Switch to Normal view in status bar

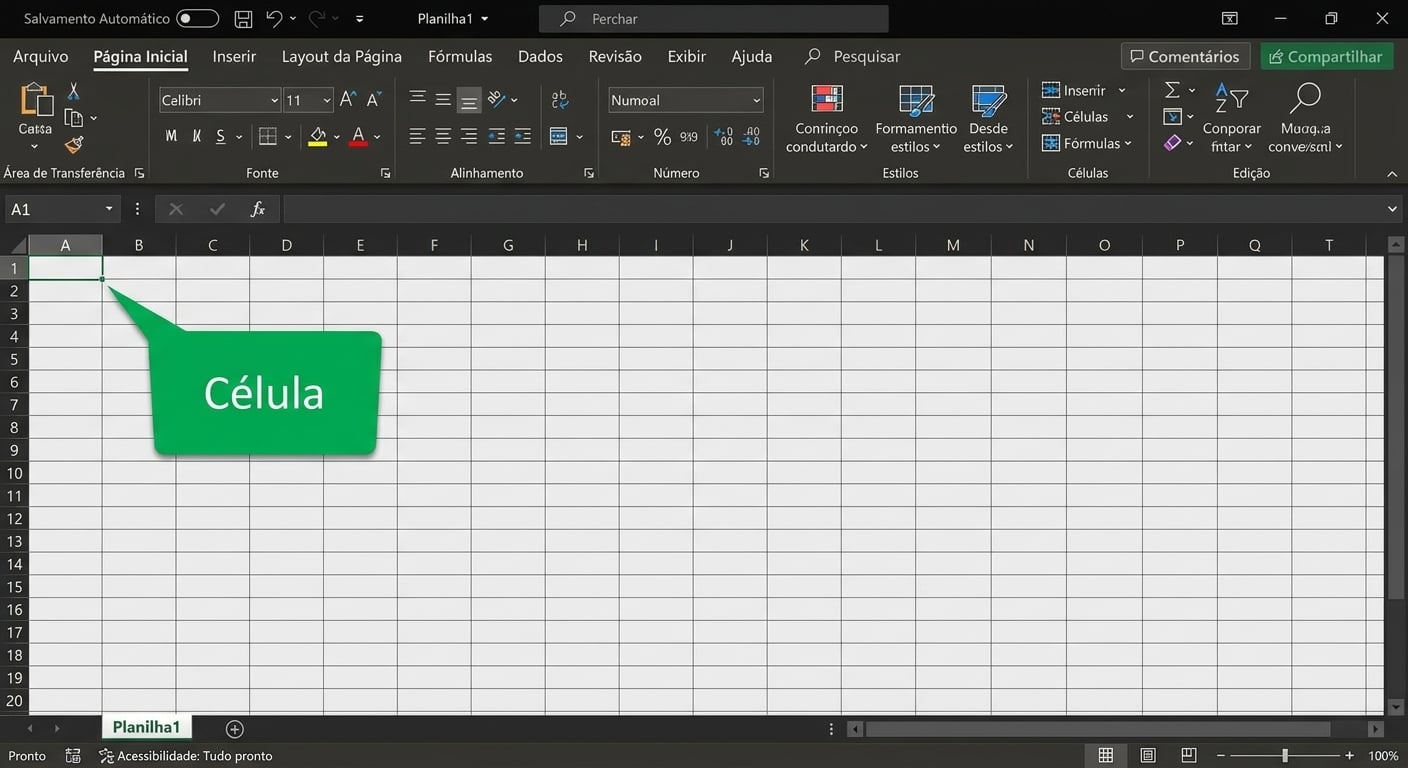[1106, 755]
